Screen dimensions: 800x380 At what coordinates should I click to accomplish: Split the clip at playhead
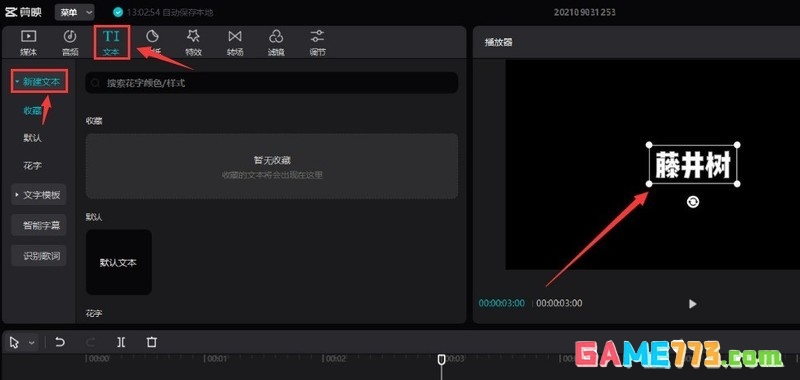coord(121,342)
